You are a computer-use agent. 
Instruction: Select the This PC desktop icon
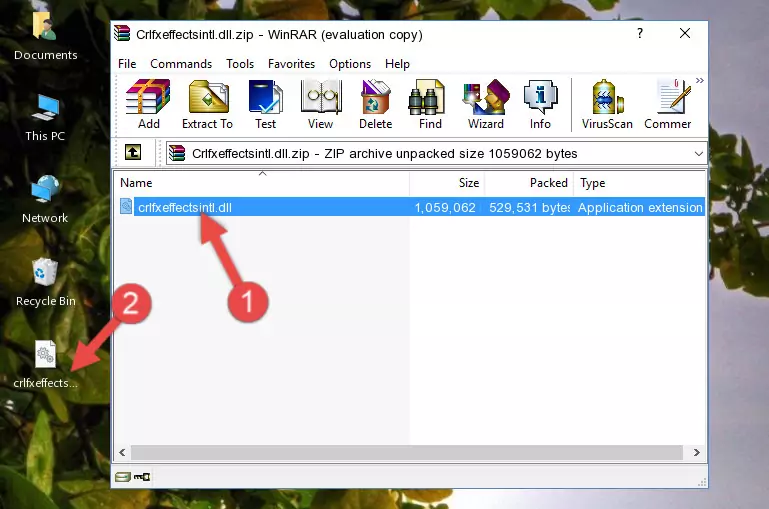pyautogui.click(x=45, y=118)
